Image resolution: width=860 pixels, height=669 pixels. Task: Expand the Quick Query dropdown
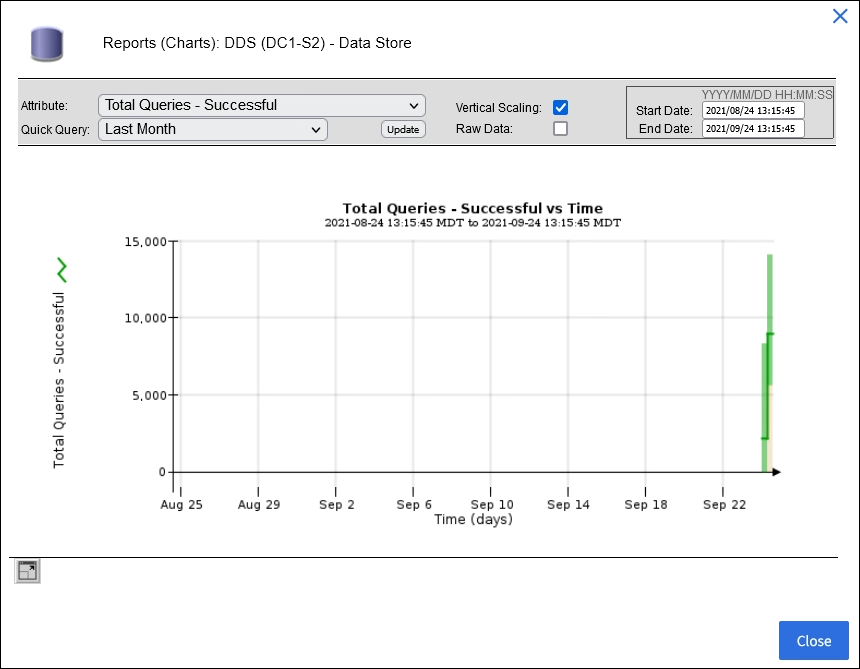(x=213, y=129)
